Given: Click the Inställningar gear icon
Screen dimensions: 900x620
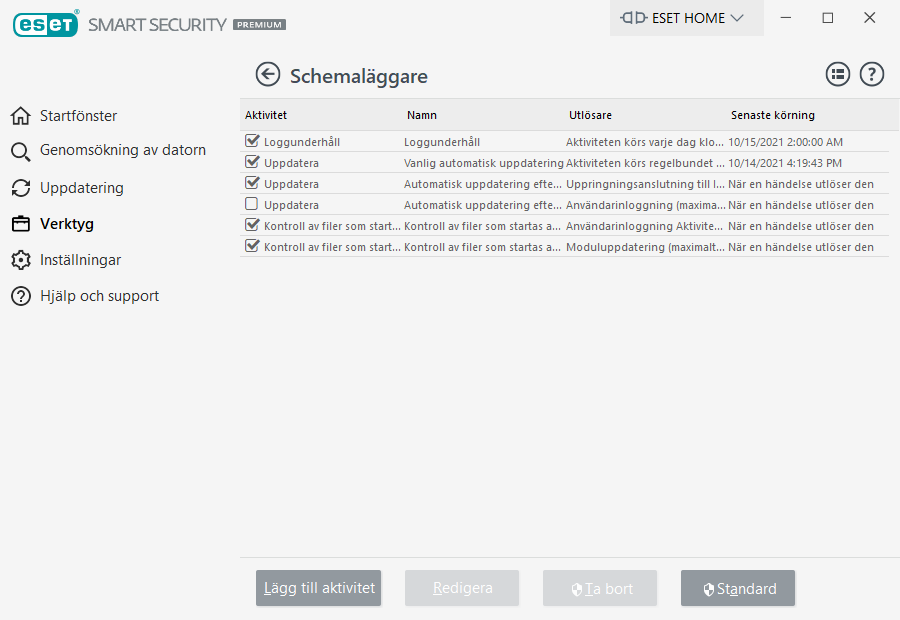Looking at the screenshot, I should pos(20,260).
